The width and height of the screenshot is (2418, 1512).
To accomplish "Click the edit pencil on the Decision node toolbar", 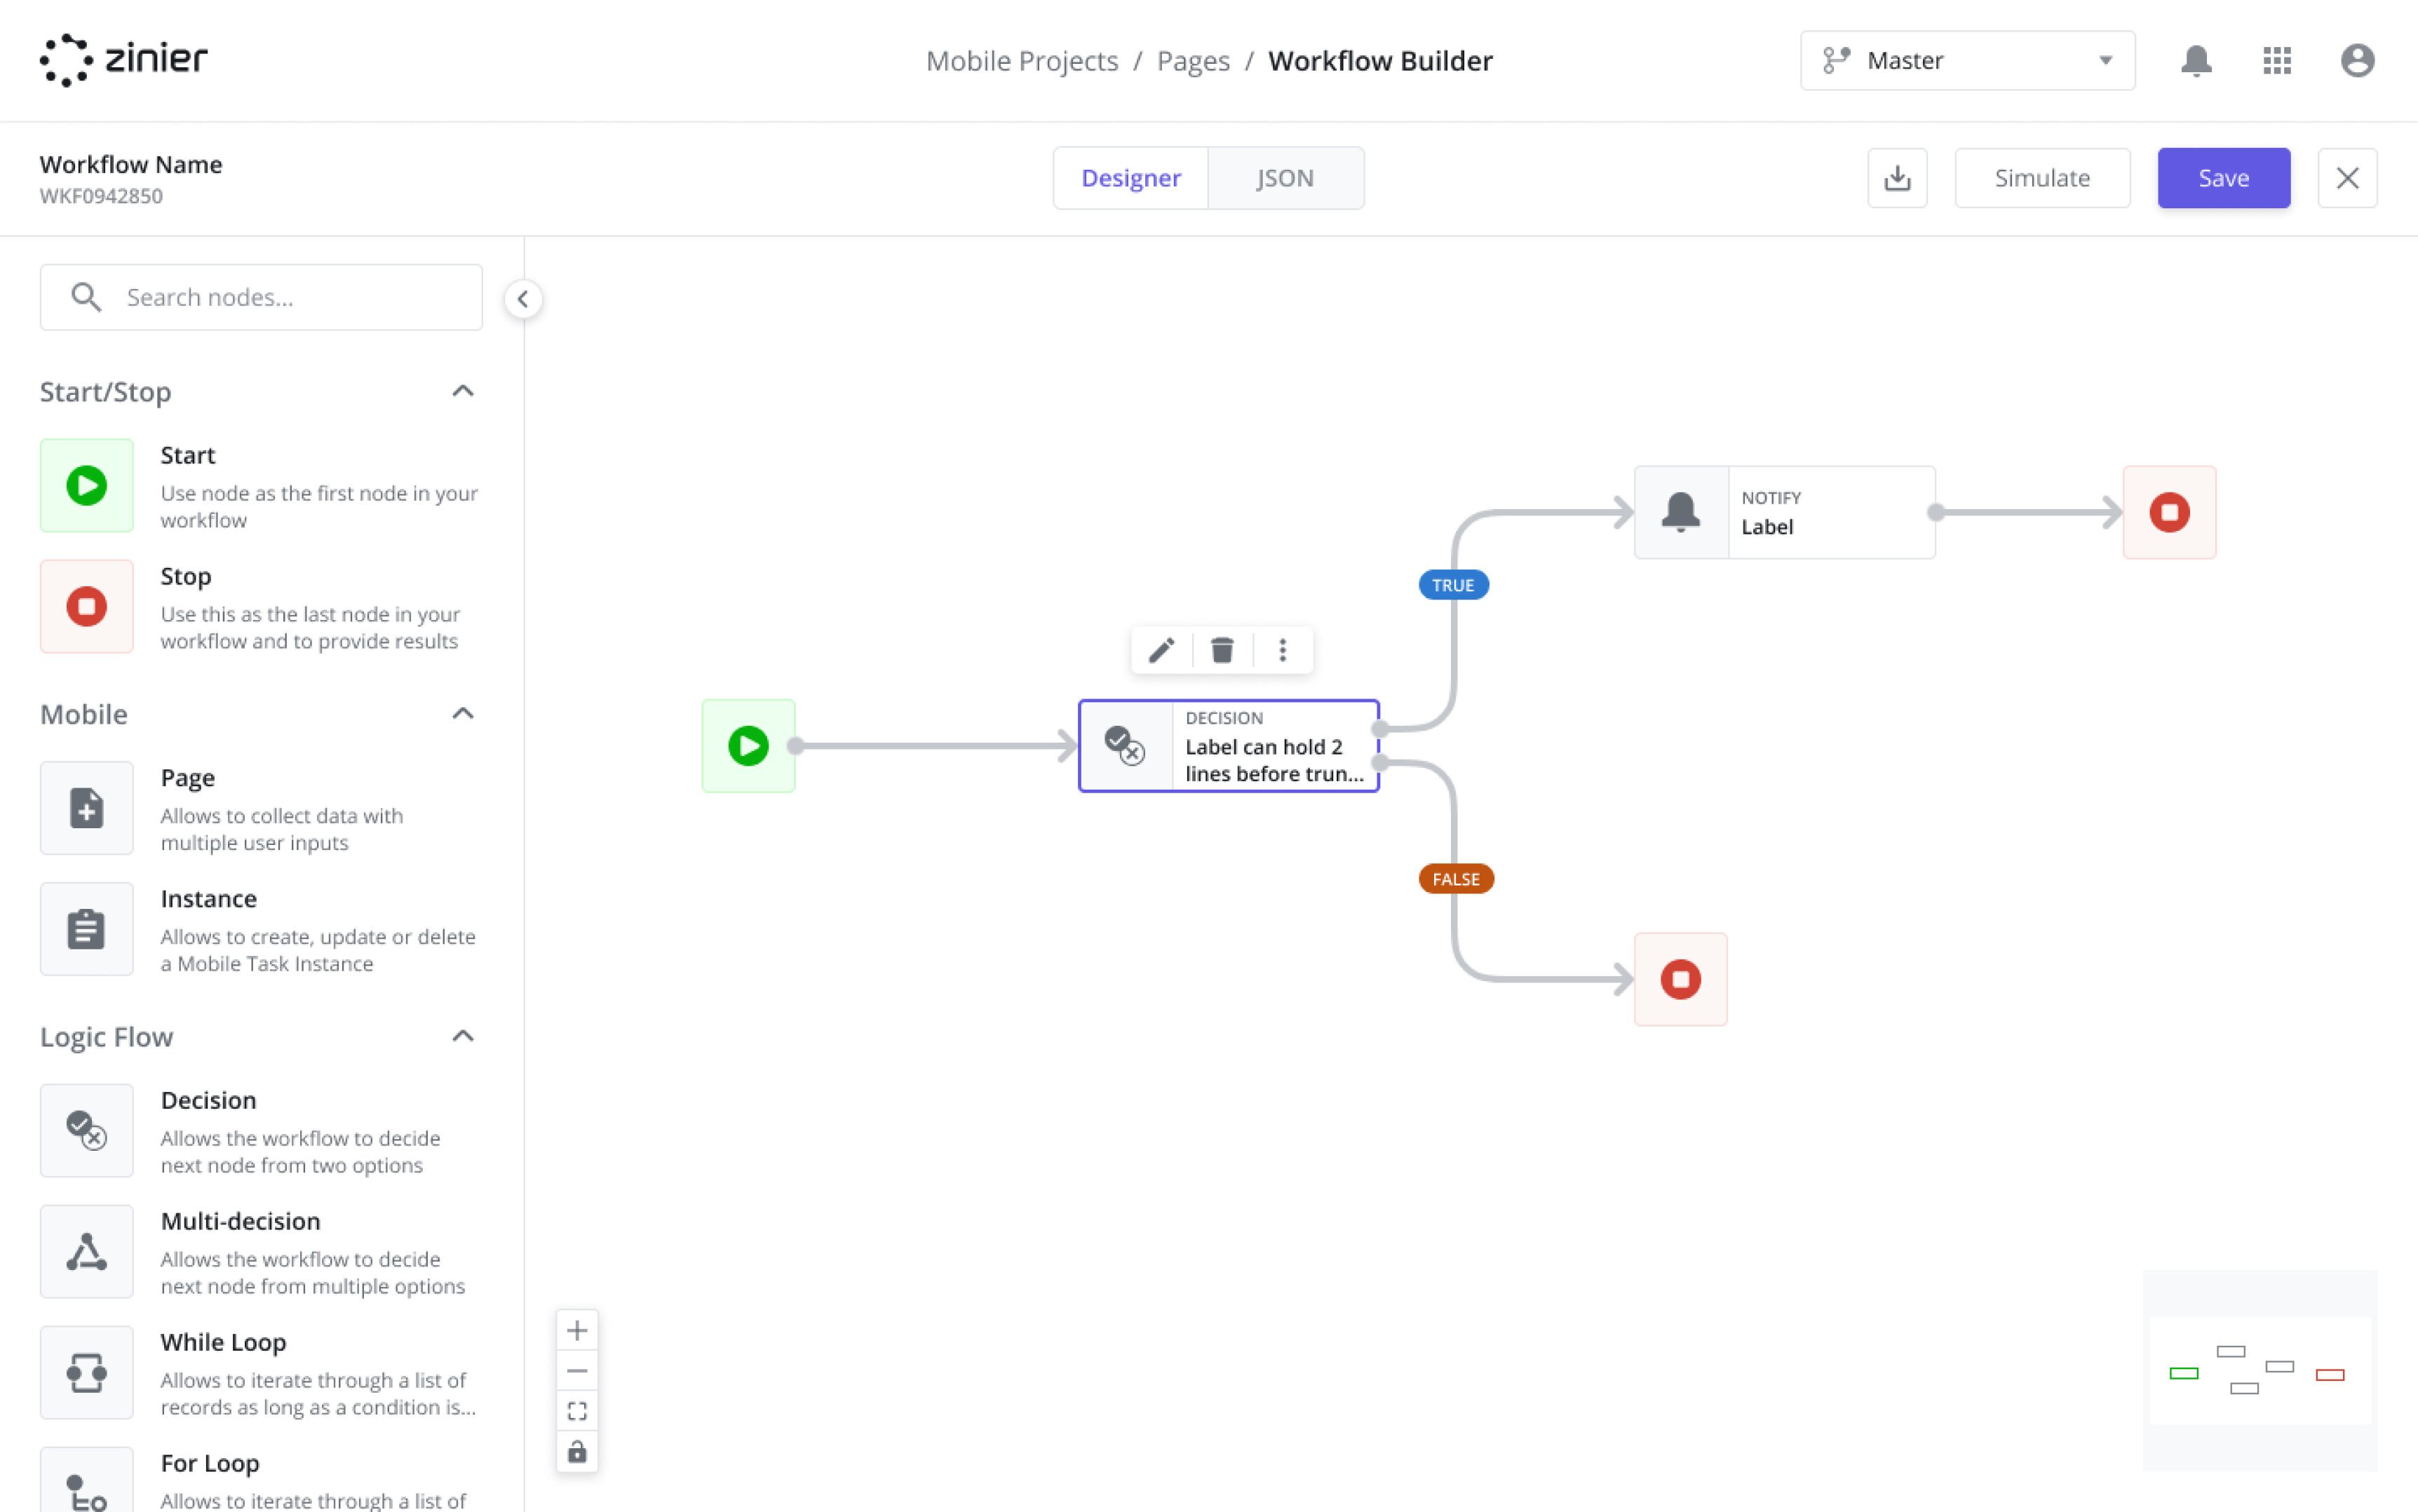I will coord(1160,650).
